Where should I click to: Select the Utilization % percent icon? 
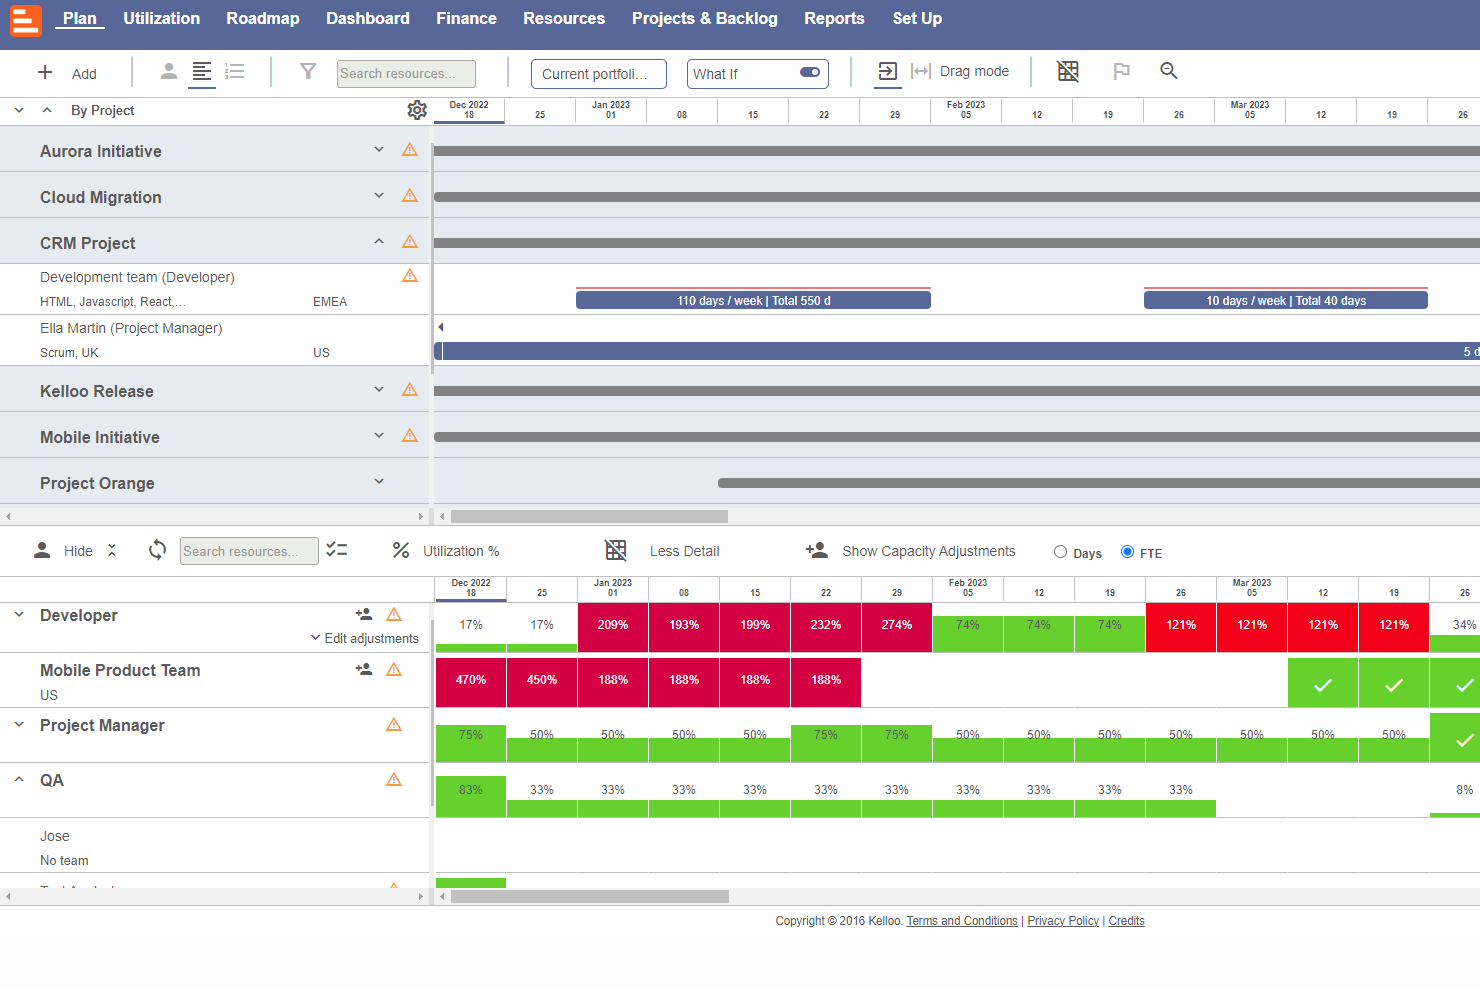click(400, 550)
